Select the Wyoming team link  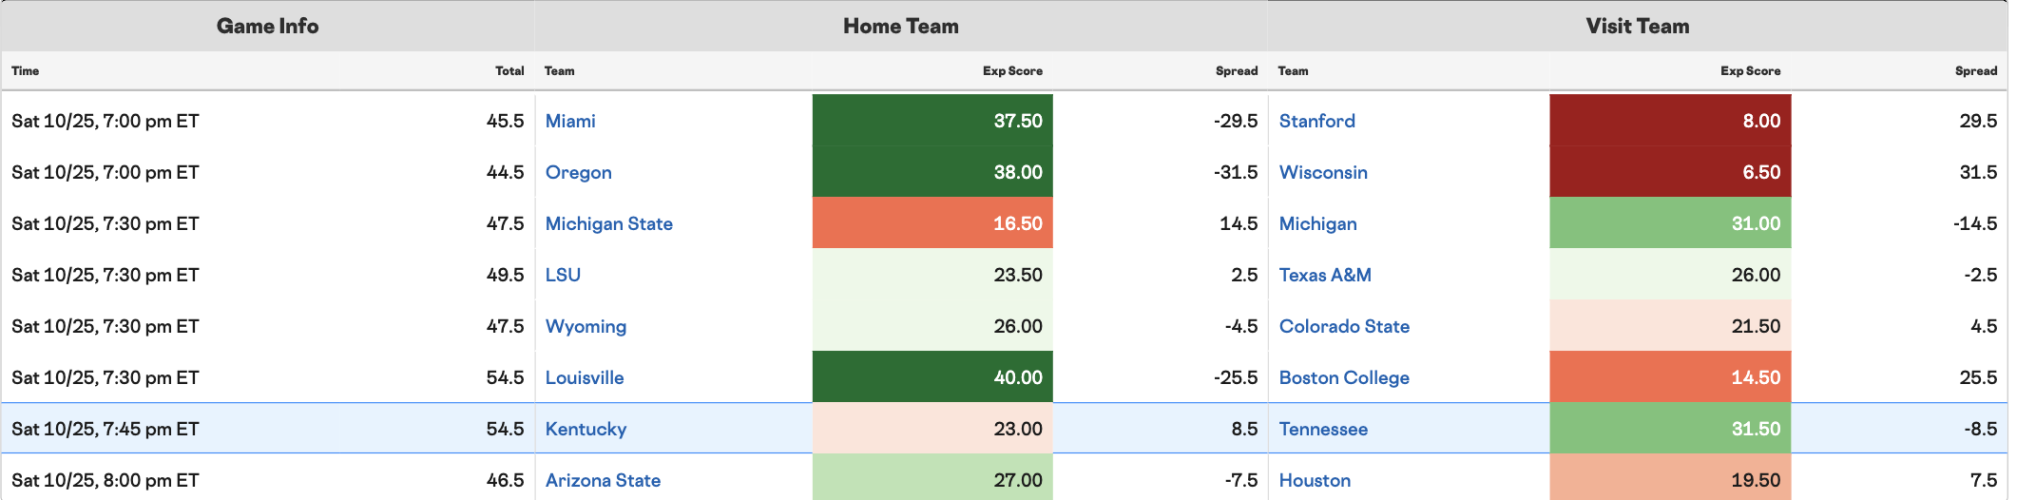coord(586,327)
